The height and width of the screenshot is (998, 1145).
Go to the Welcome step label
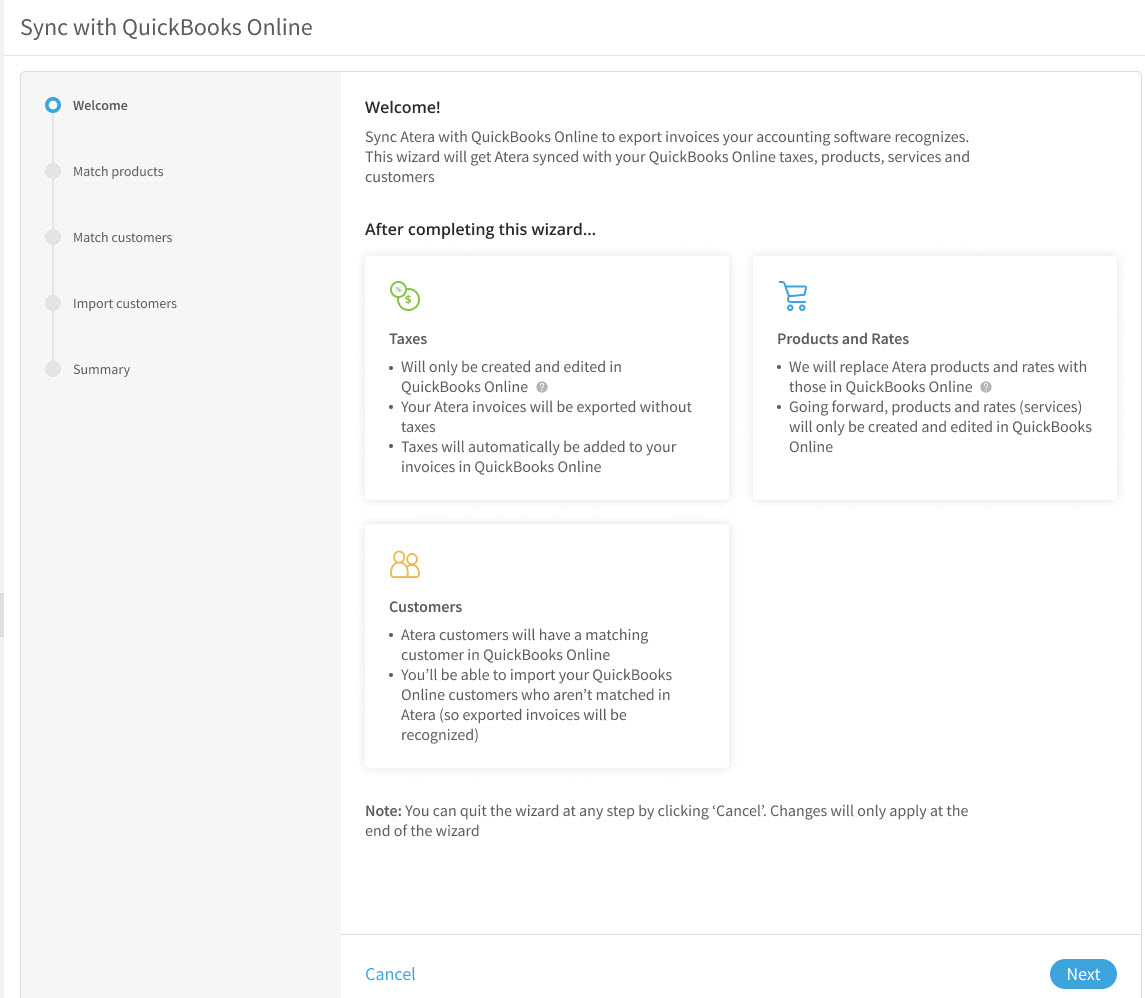(x=100, y=105)
